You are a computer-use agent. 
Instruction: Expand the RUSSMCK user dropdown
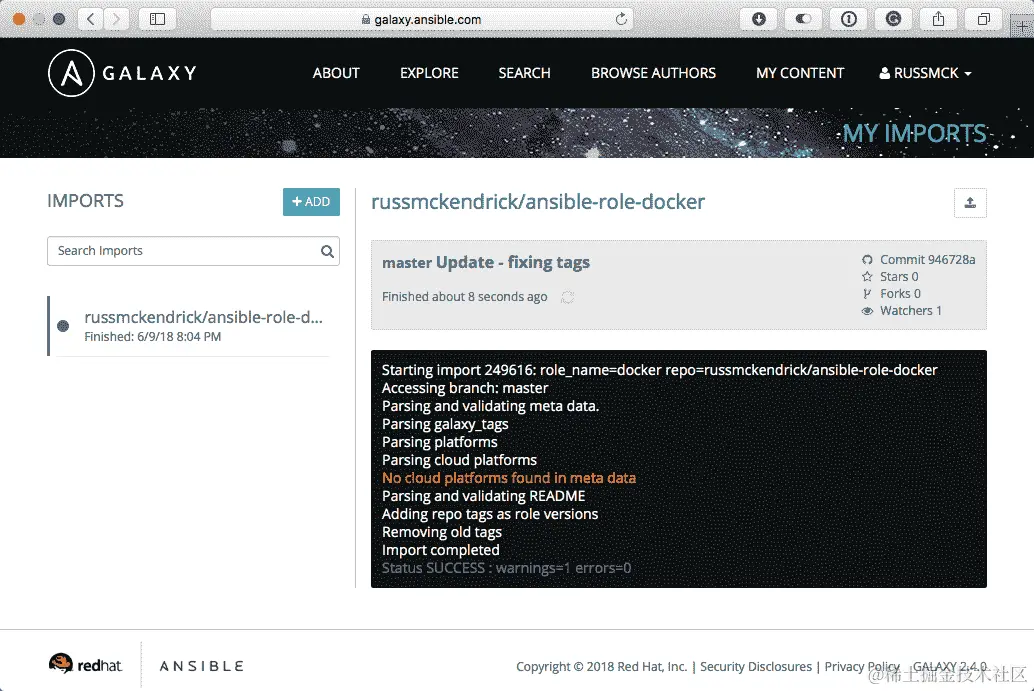[926, 73]
